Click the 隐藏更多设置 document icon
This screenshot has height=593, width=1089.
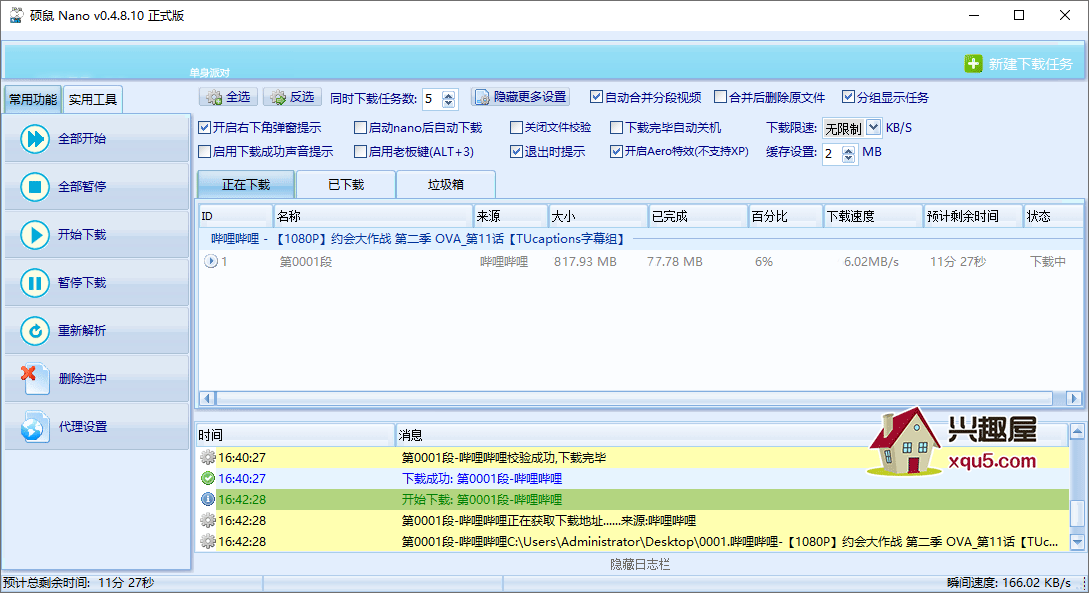tap(482, 97)
